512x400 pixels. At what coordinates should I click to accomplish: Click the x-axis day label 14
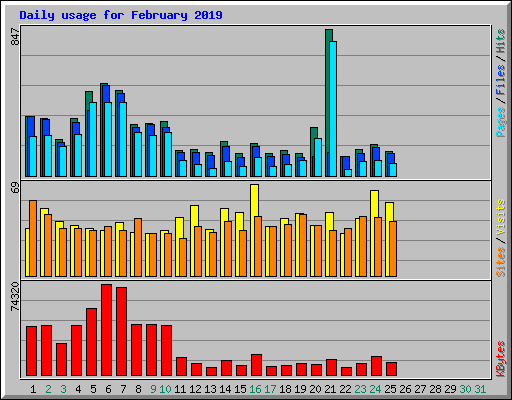(x=225, y=389)
